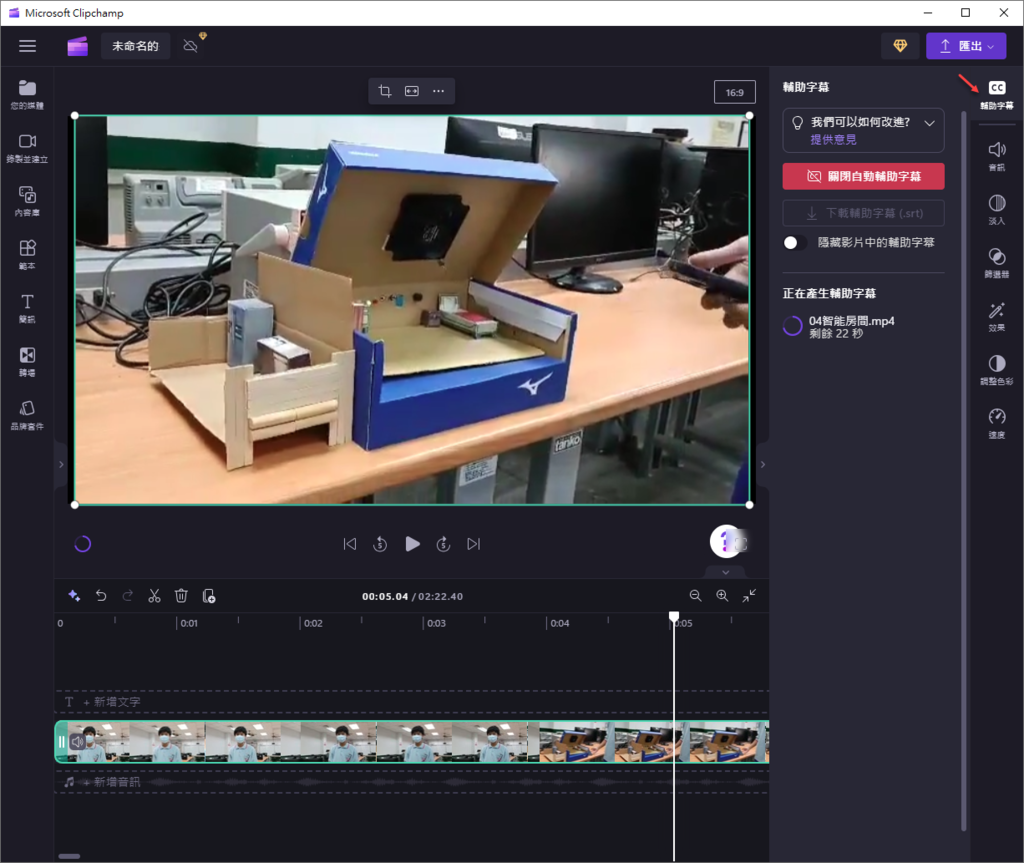Screen dimensions: 1024x863
Task: Open the hamburger main menu
Action: point(27,46)
